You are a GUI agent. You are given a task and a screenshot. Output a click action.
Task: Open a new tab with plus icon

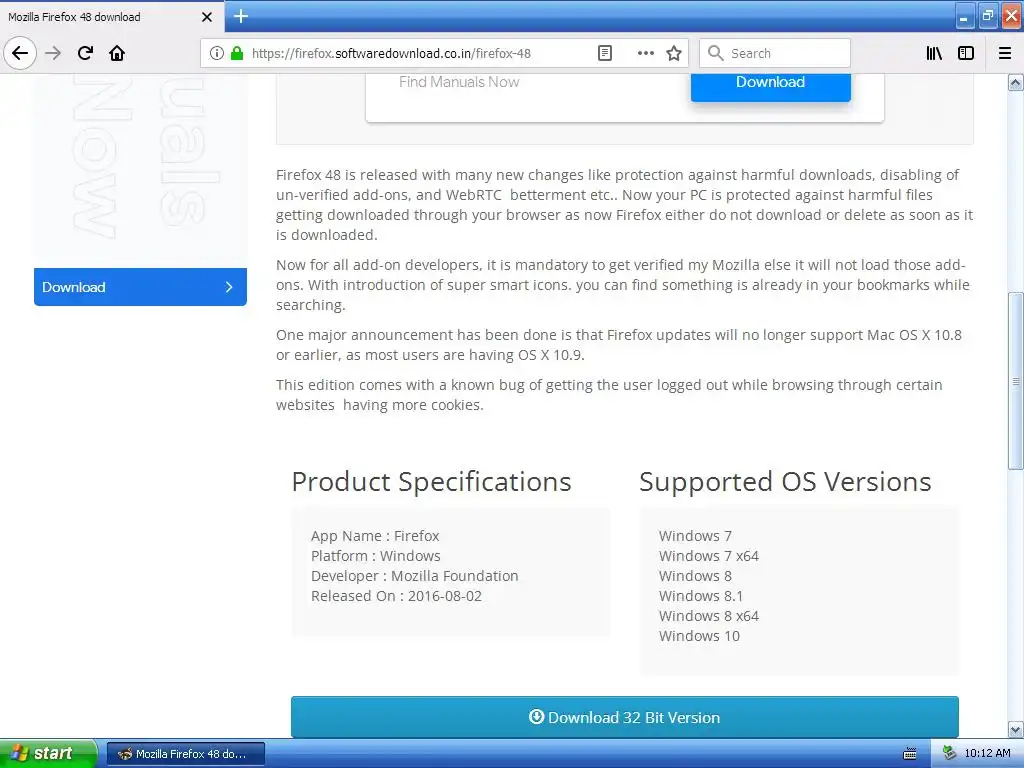pyautogui.click(x=240, y=16)
